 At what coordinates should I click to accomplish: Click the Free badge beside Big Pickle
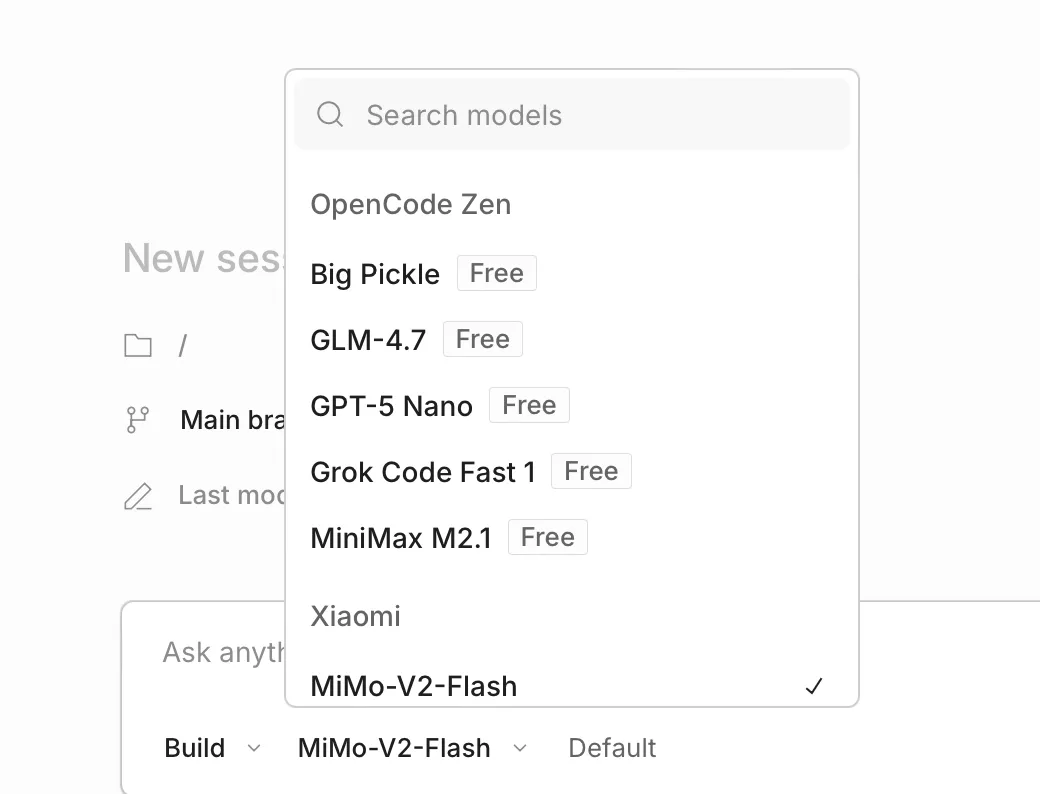coord(497,274)
